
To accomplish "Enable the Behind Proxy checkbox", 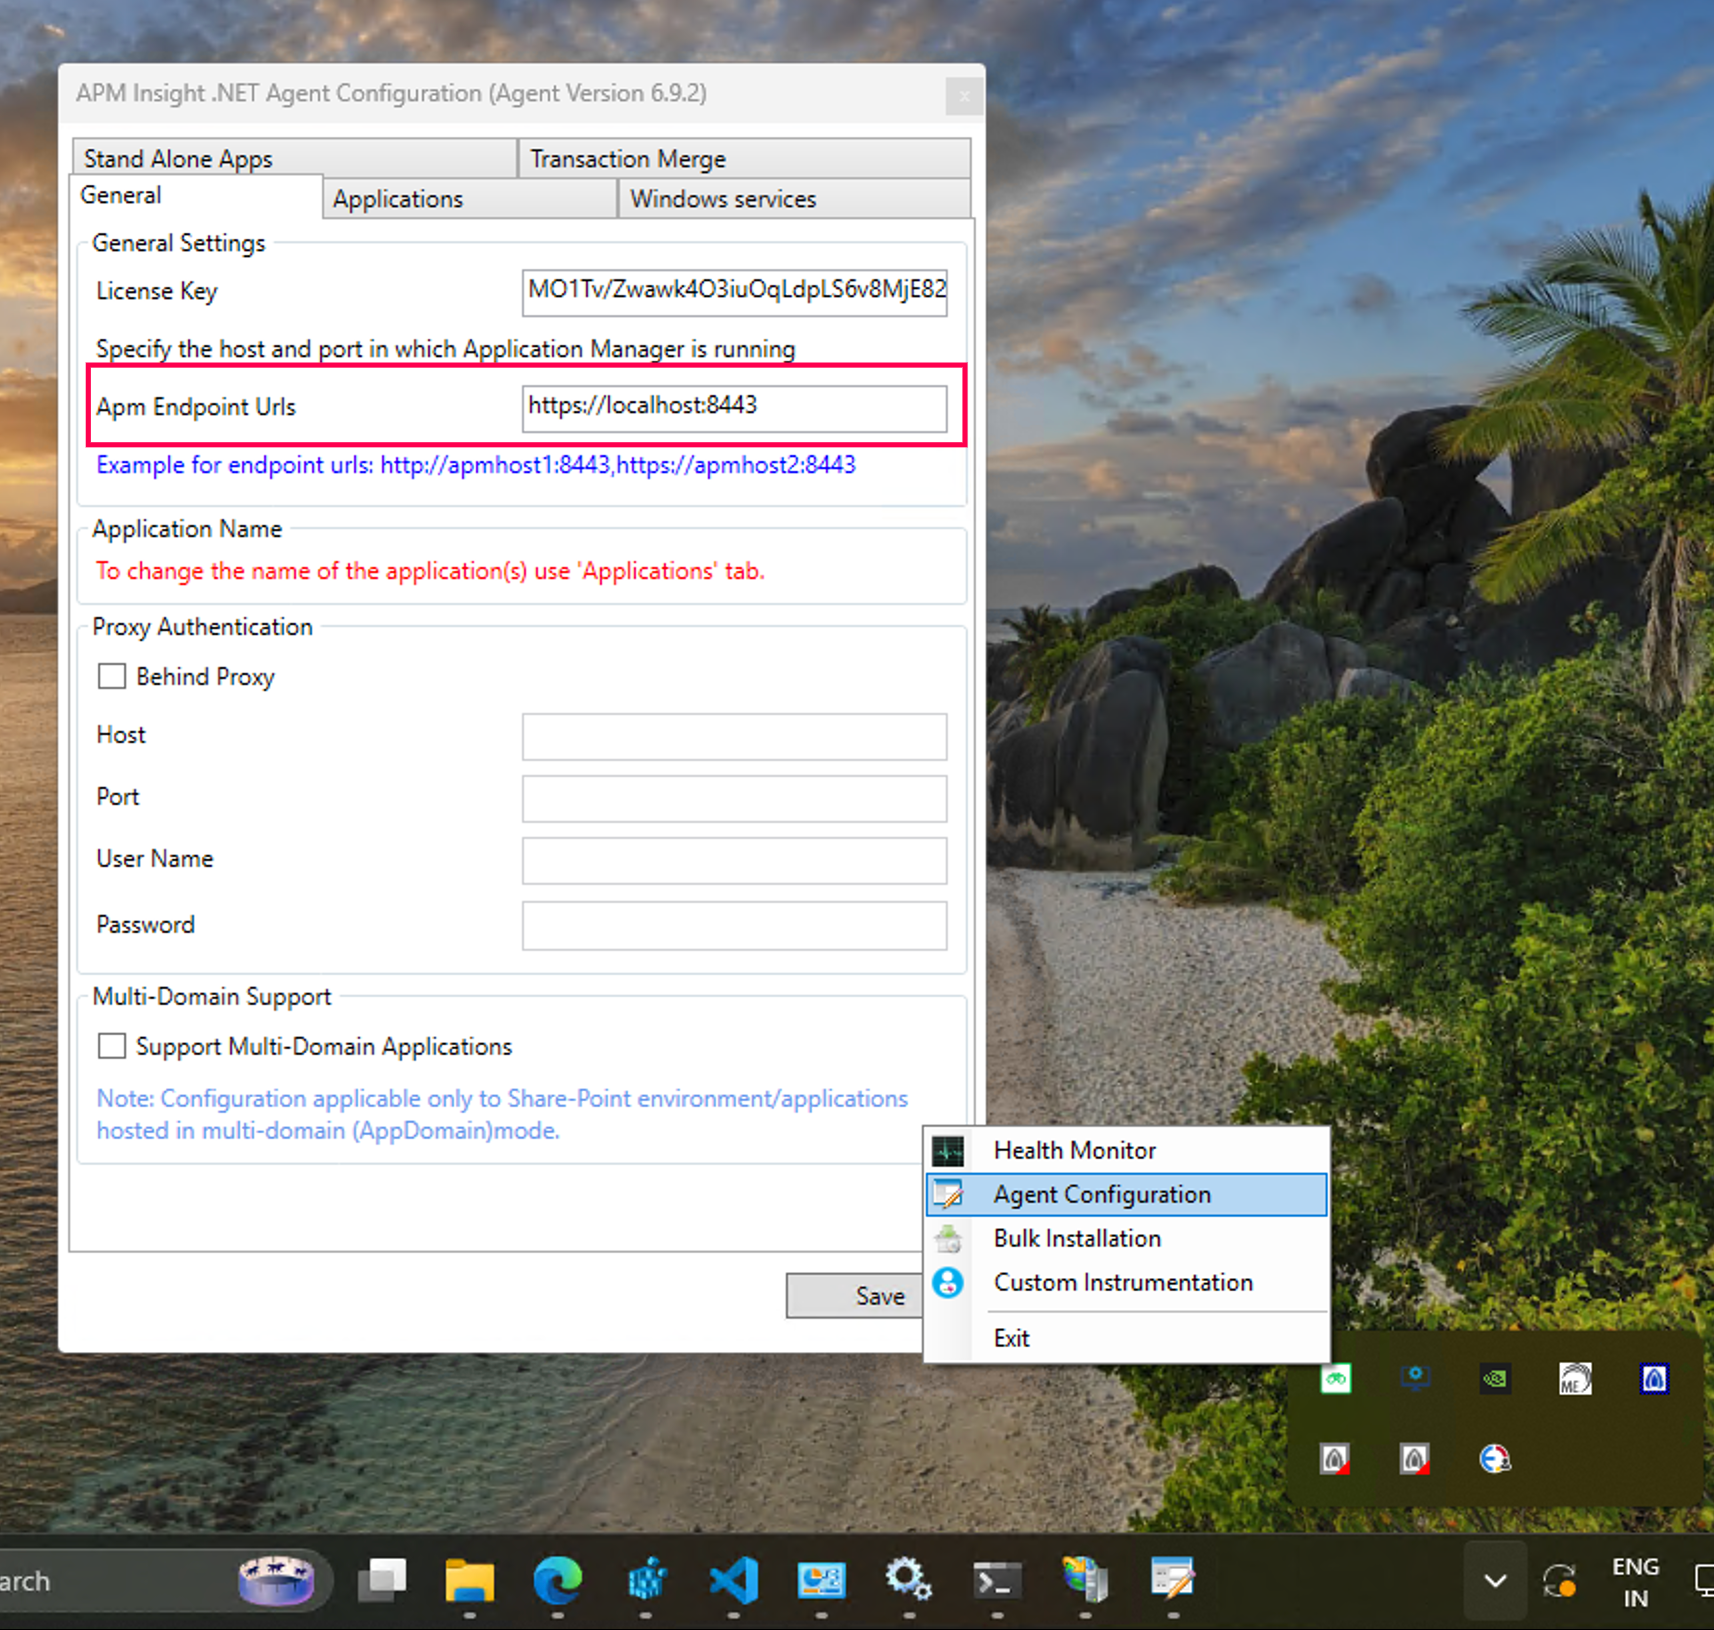I will [112, 677].
